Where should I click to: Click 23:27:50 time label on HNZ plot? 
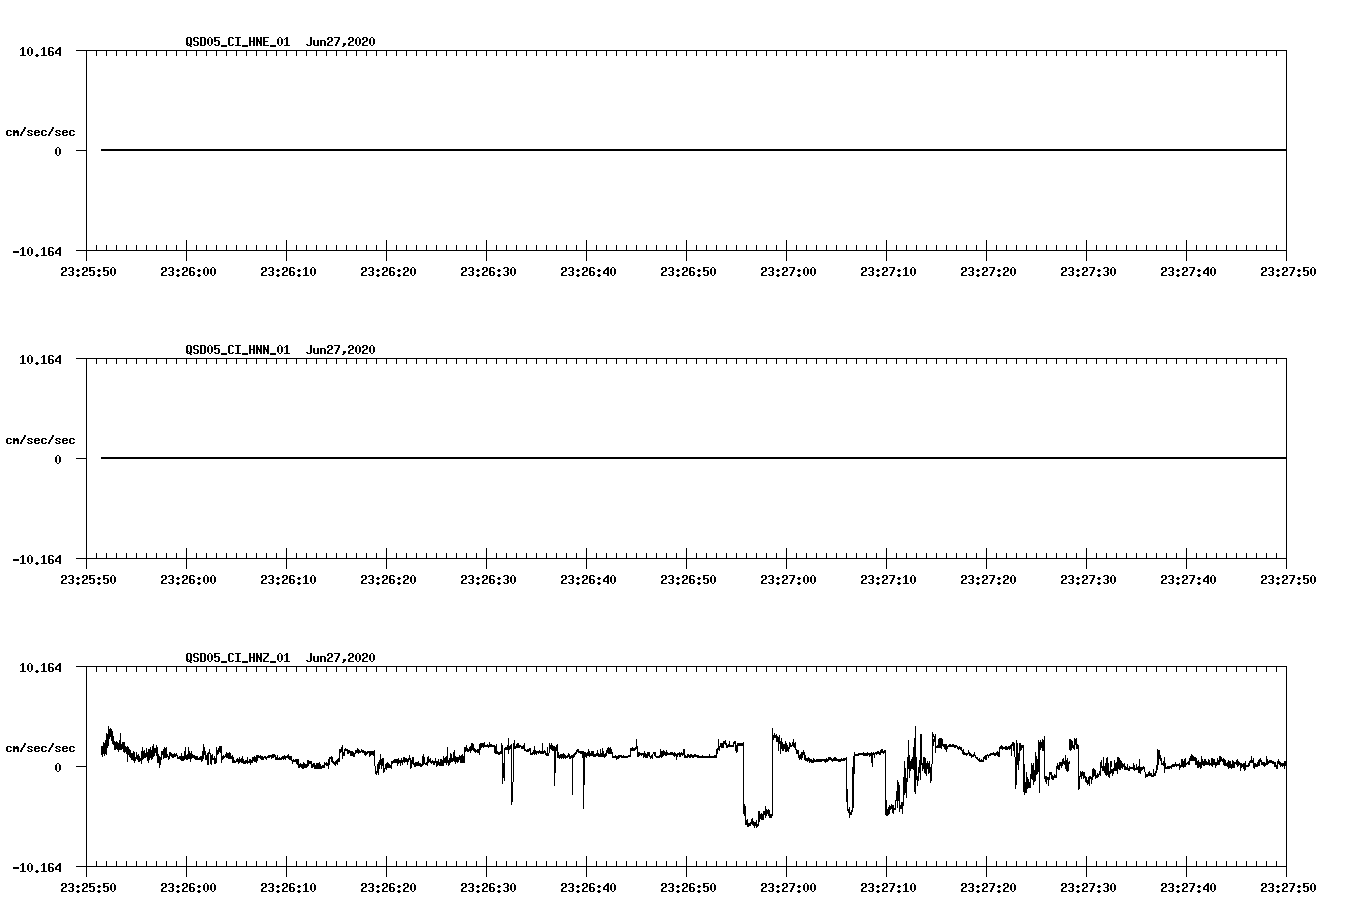point(1287,887)
